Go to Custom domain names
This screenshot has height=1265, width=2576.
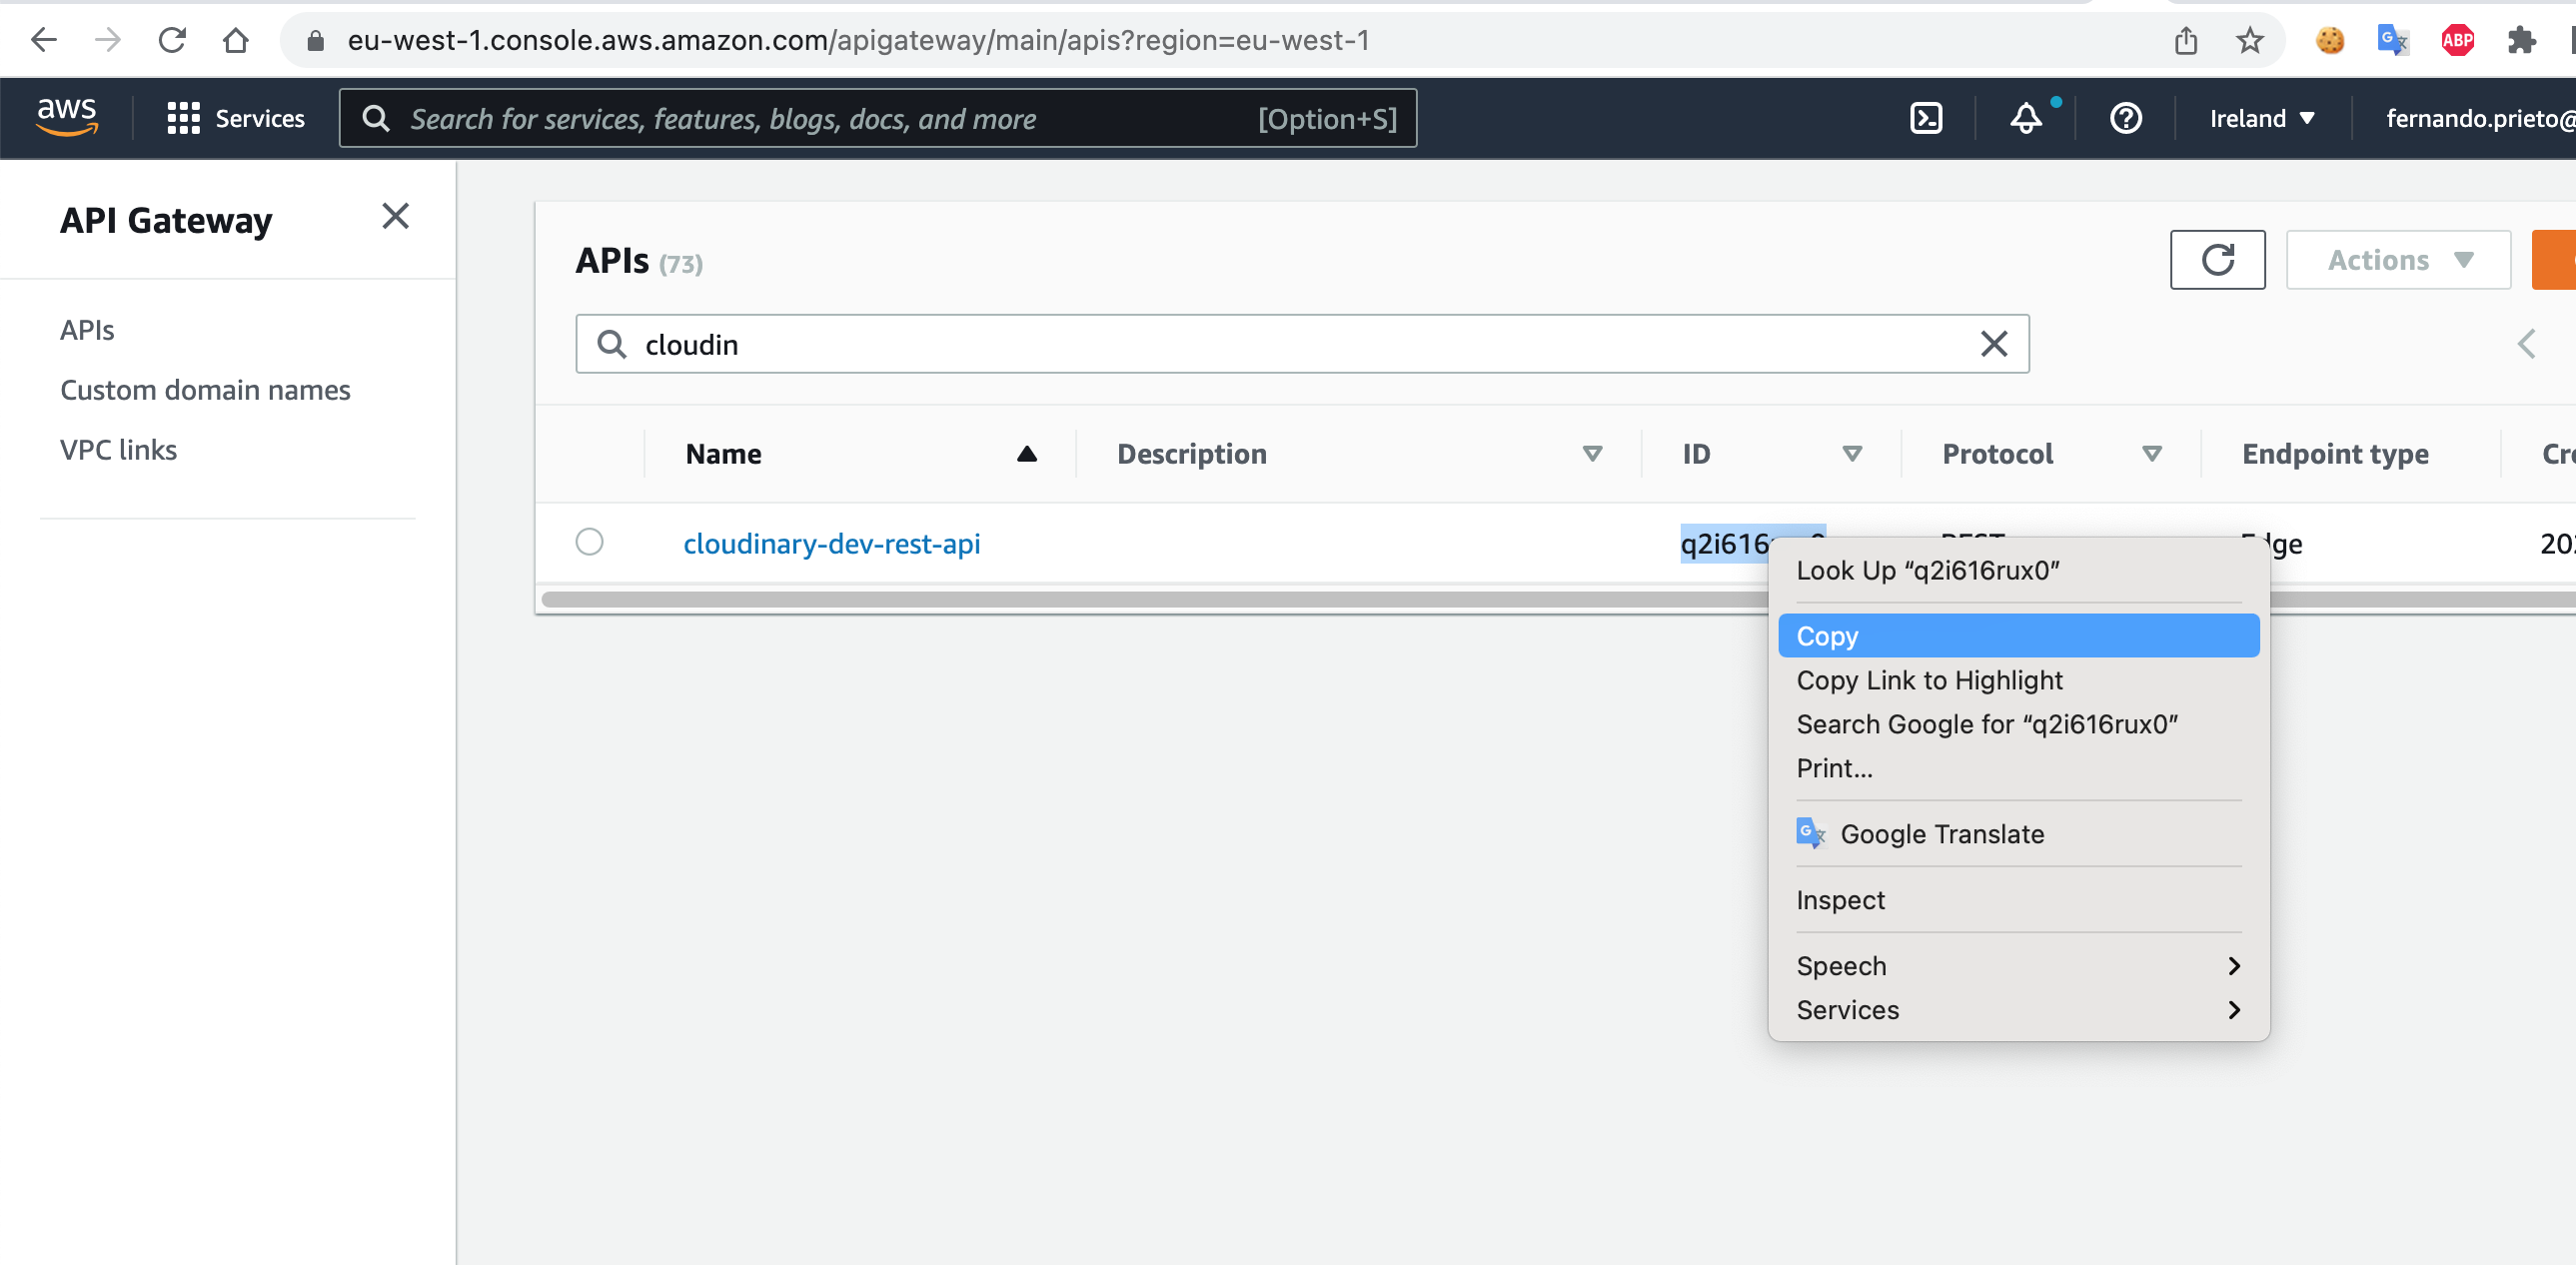tap(205, 390)
